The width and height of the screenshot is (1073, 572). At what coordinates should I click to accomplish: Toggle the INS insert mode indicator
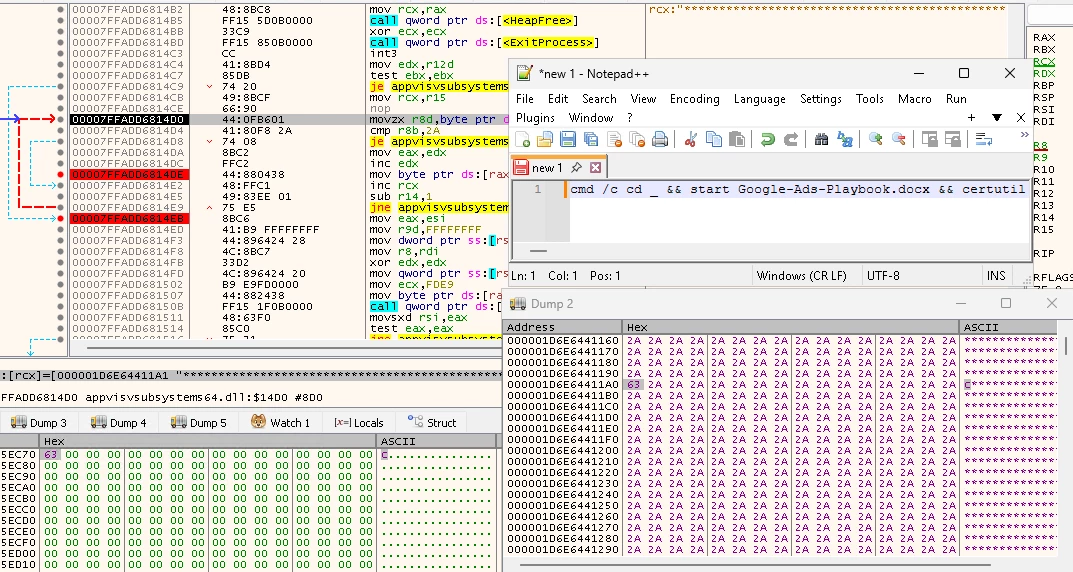click(x=996, y=276)
